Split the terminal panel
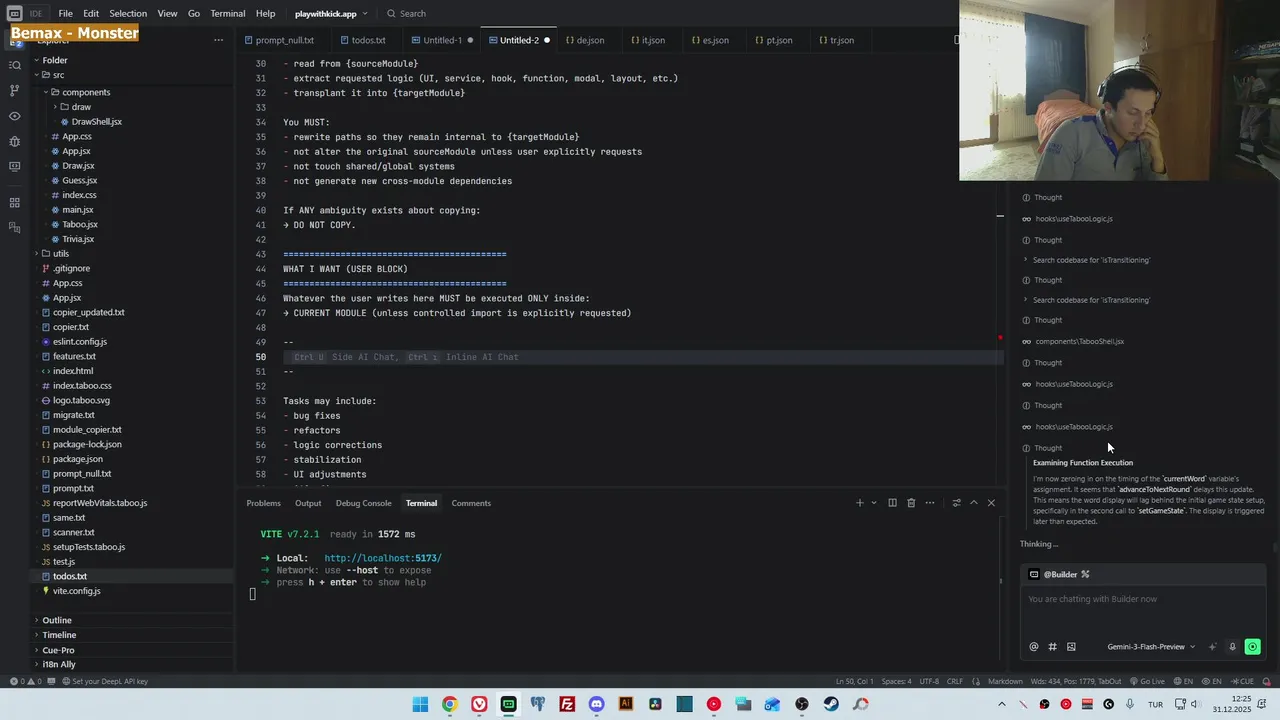Image resolution: width=1280 pixels, height=720 pixels. click(x=892, y=503)
